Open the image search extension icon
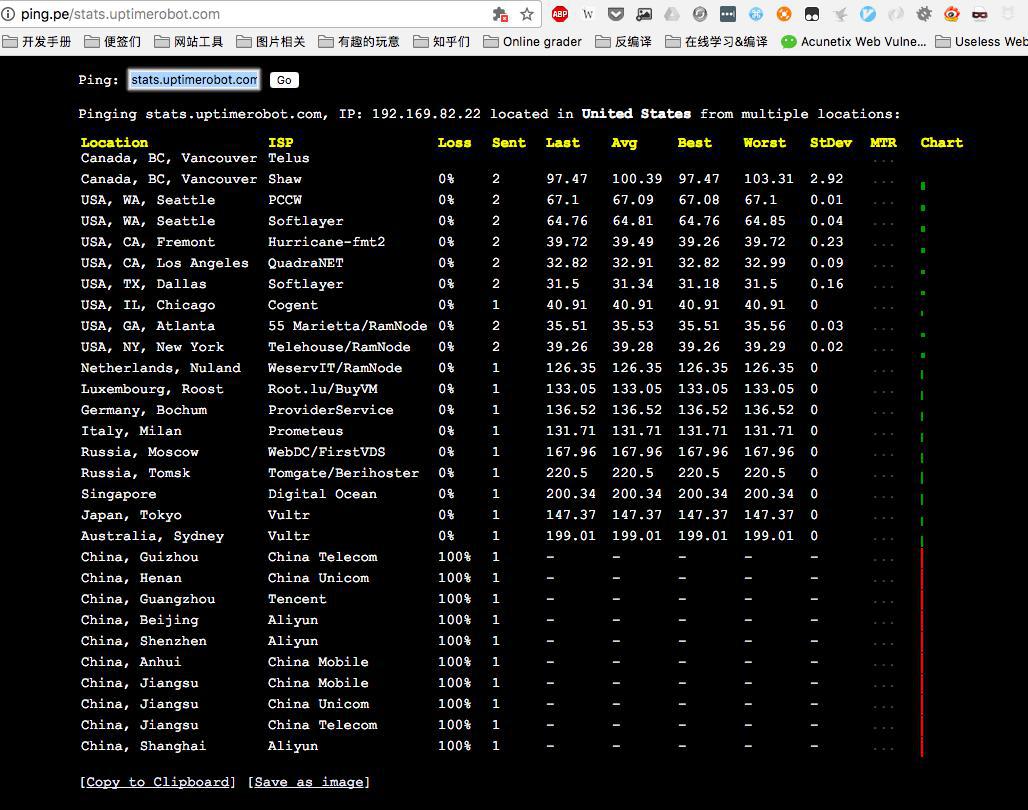Image resolution: width=1028 pixels, height=810 pixels. (x=644, y=14)
